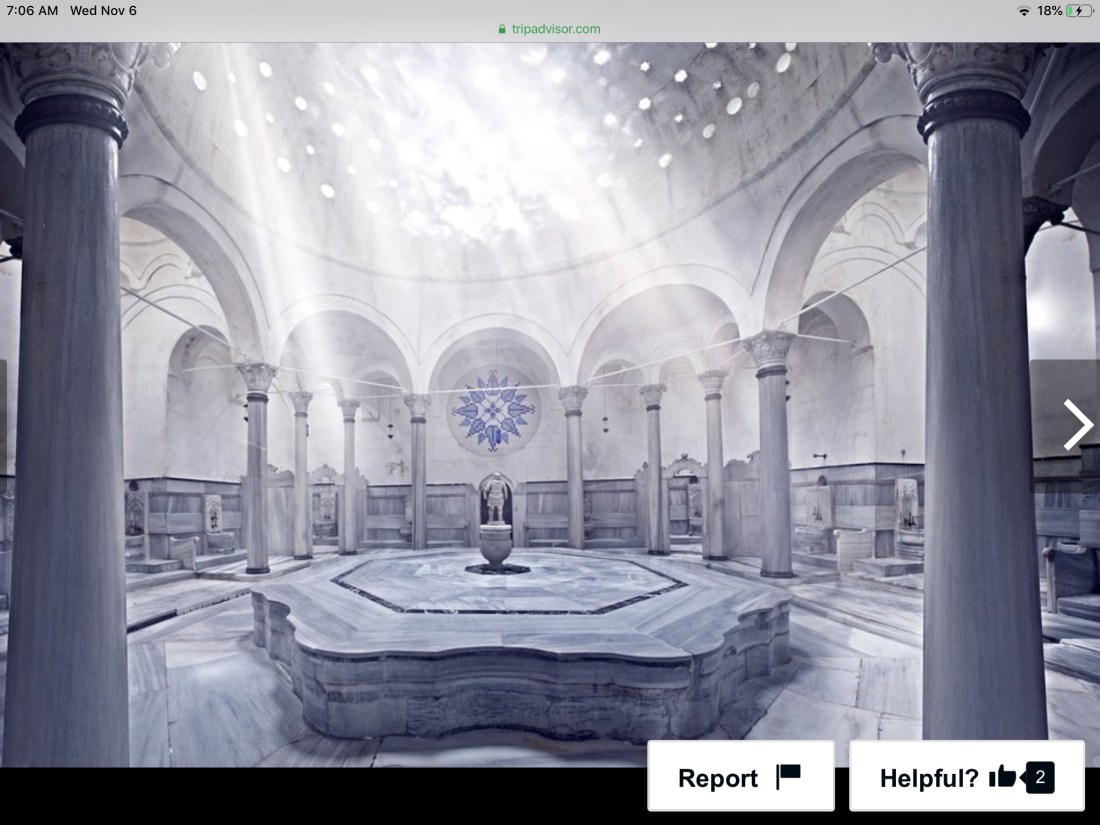Screen dimensions: 1100x825
Task: Tap the Wed Nov 6 date in the status bar
Action: (x=103, y=11)
